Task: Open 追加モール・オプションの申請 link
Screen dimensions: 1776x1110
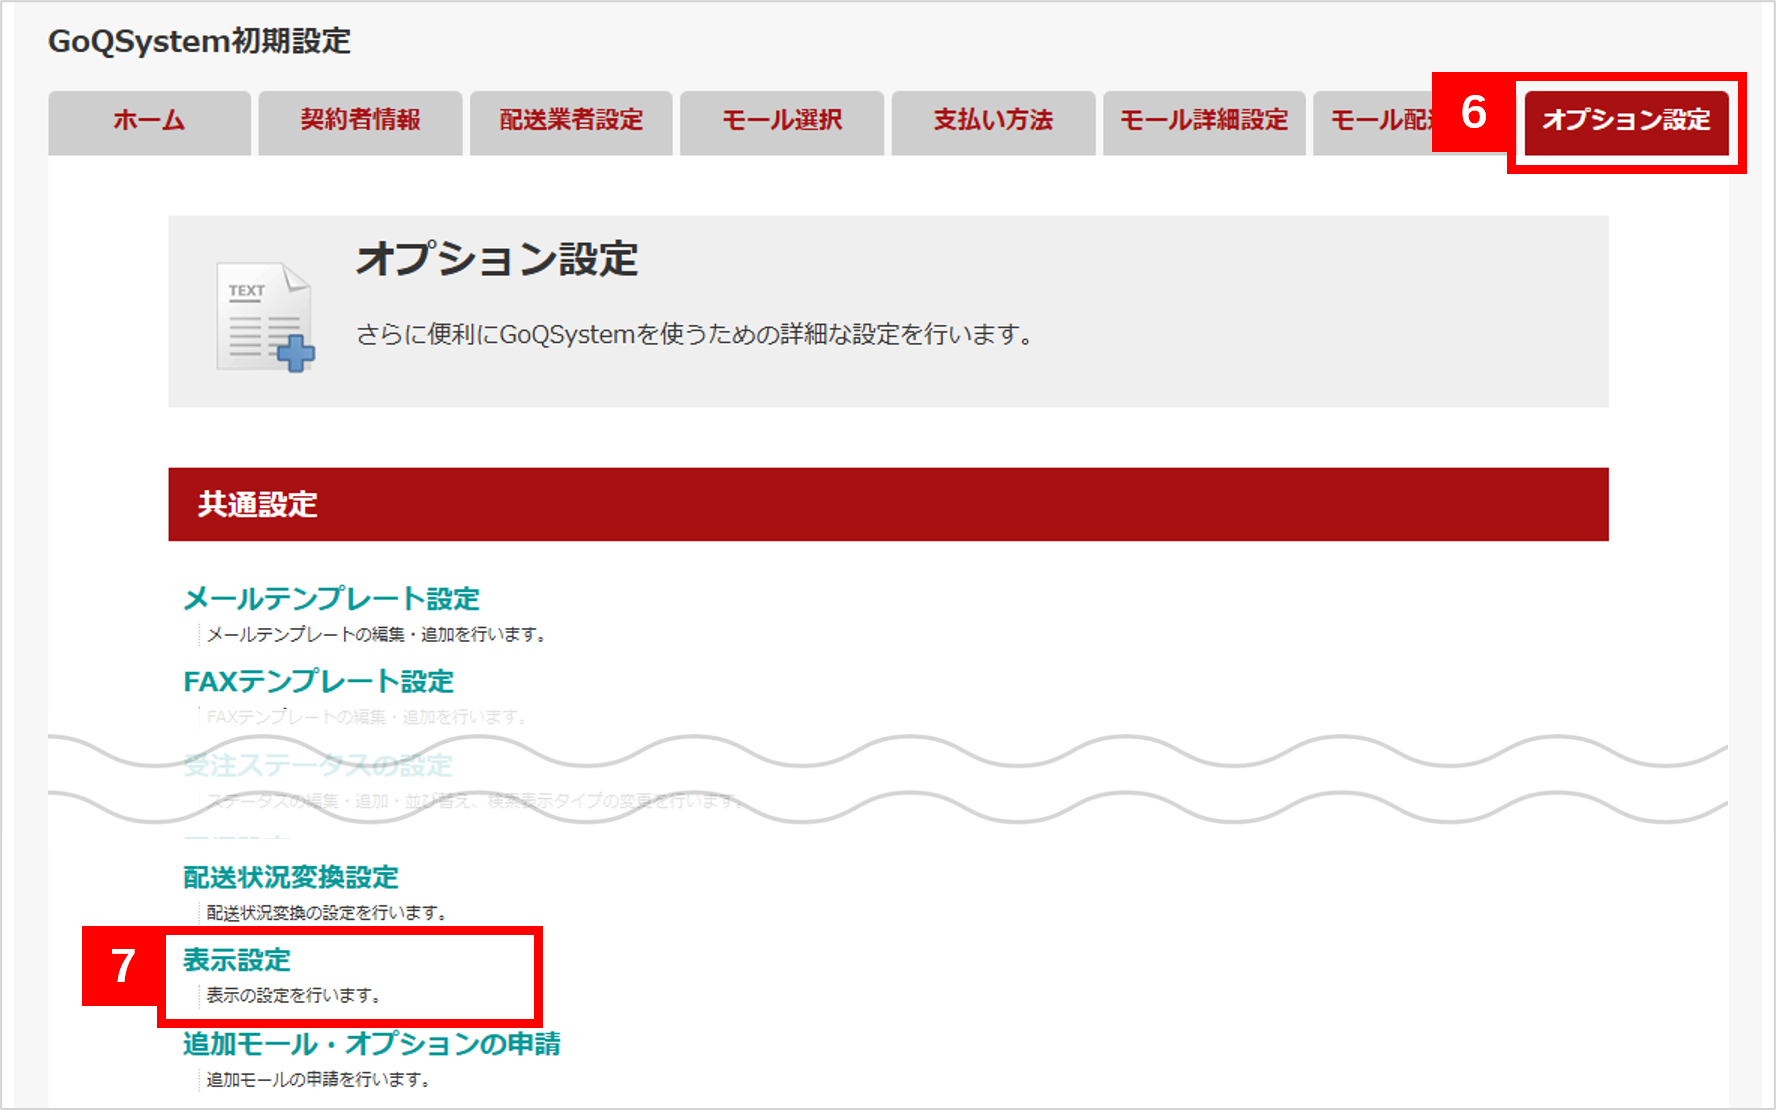Action: (371, 1044)
